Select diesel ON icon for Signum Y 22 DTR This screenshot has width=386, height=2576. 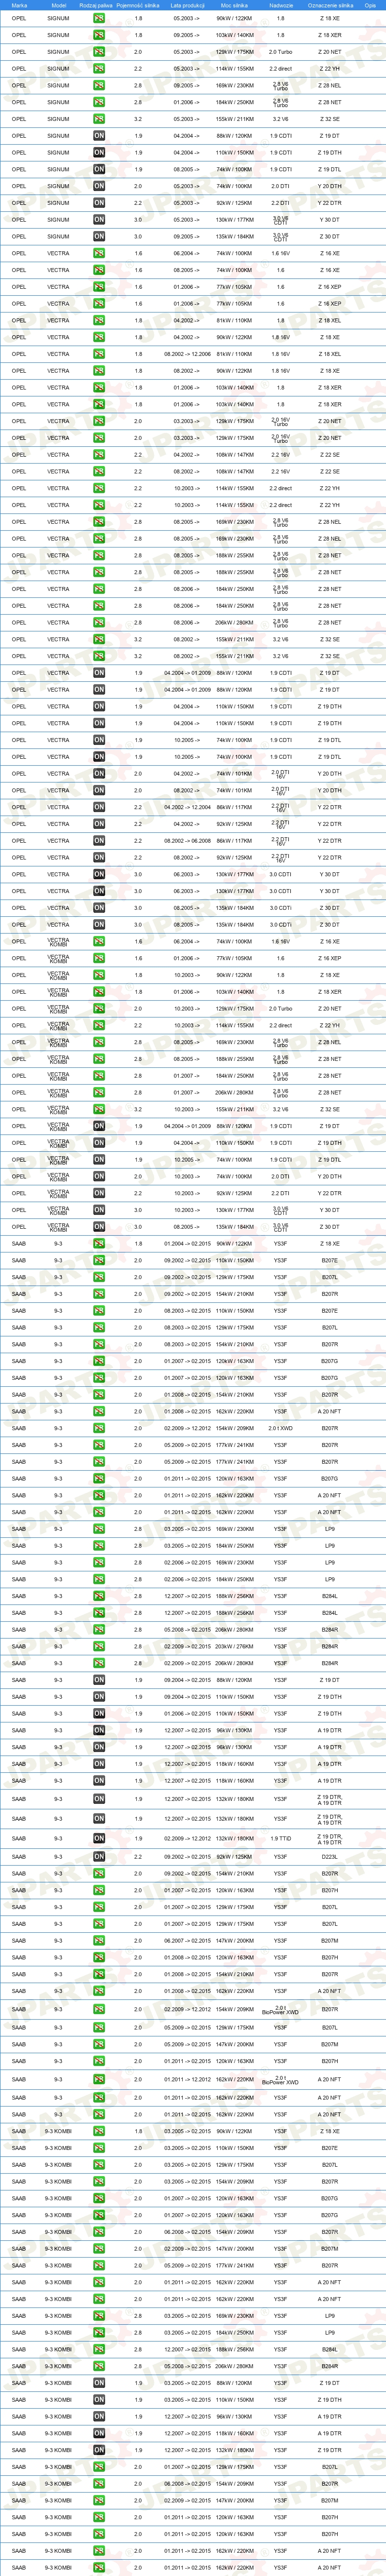tap(99, 203)
